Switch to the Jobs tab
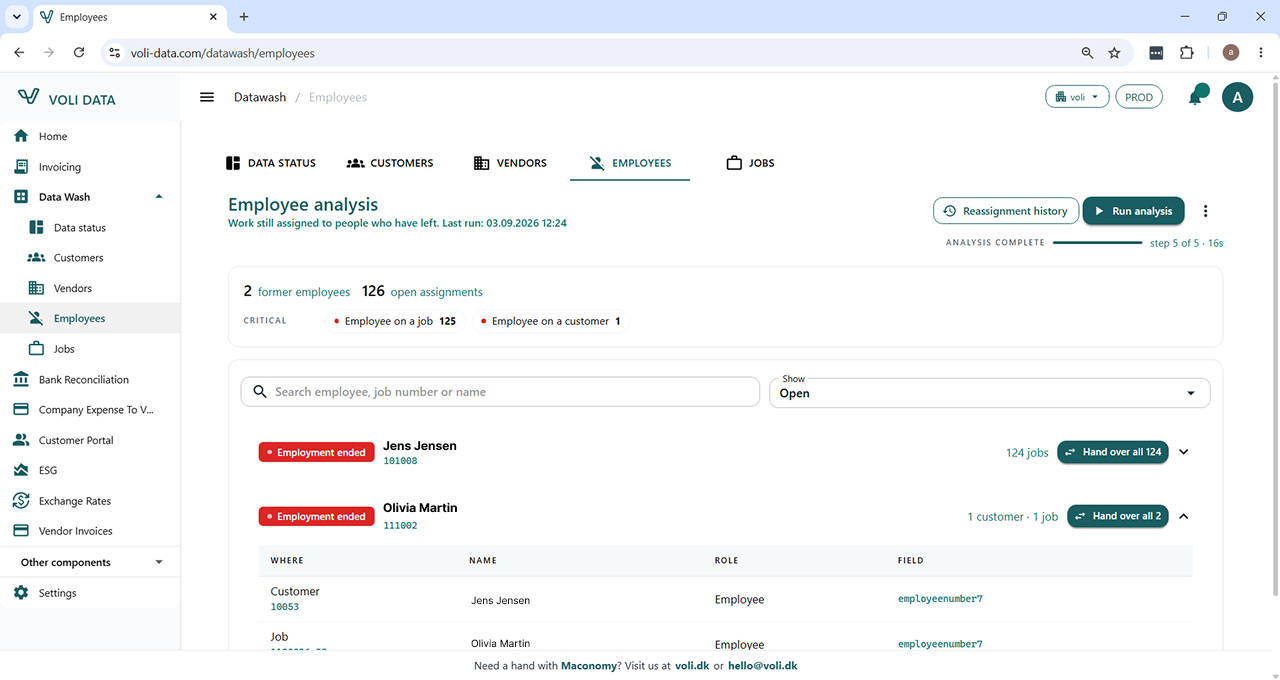The image size is (1280, 680). (750, 163)
